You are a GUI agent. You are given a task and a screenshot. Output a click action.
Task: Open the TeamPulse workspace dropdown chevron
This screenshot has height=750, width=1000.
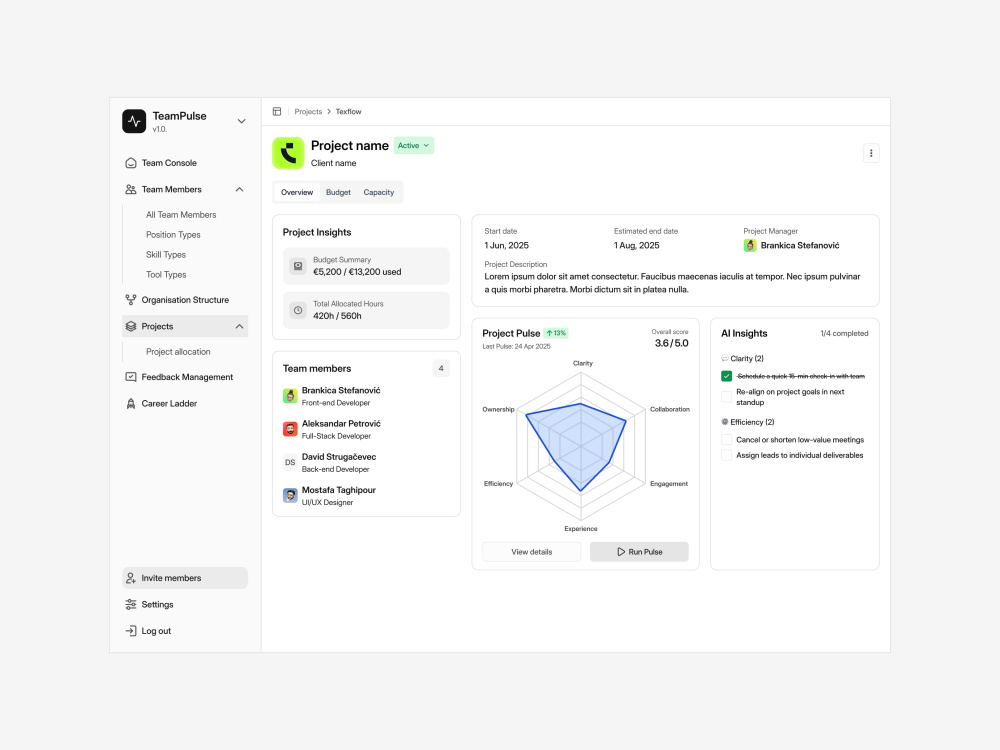coord(242,121)
